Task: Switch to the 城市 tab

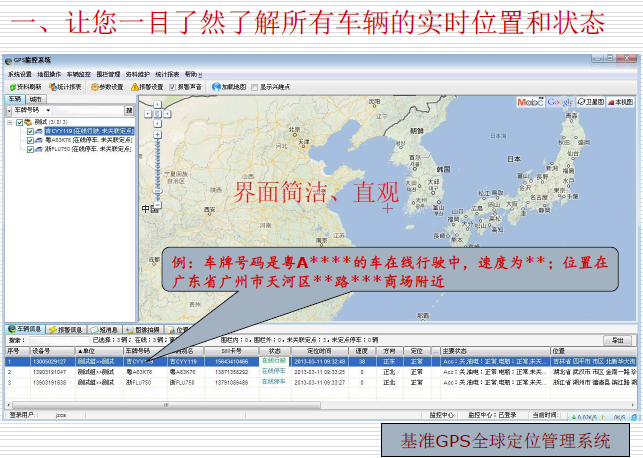Action: point(35,99)
